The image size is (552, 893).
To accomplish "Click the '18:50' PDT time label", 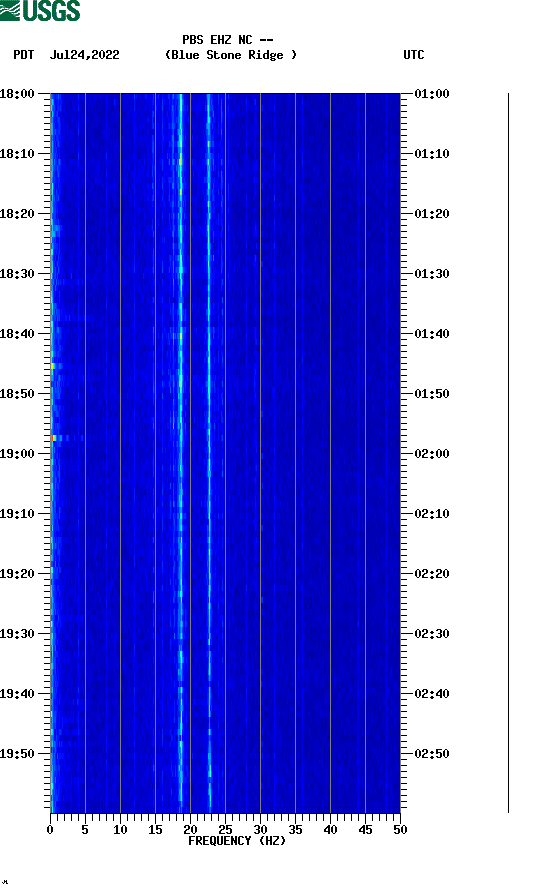I will 17,394.
